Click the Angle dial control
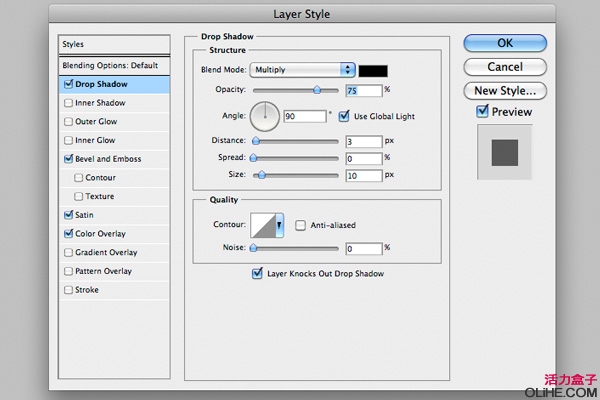The width and height of the screenshot is (600, 400). tap(265, 116)
